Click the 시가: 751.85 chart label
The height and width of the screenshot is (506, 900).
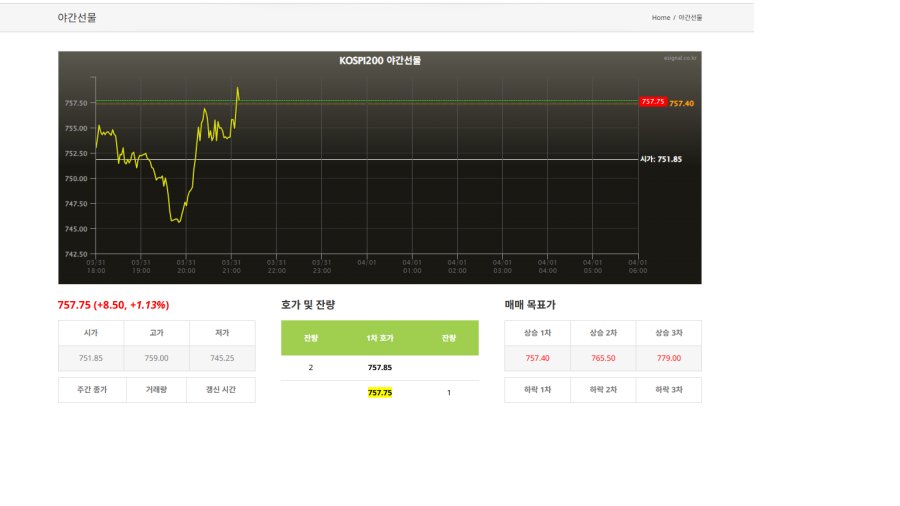coord(661,159)
